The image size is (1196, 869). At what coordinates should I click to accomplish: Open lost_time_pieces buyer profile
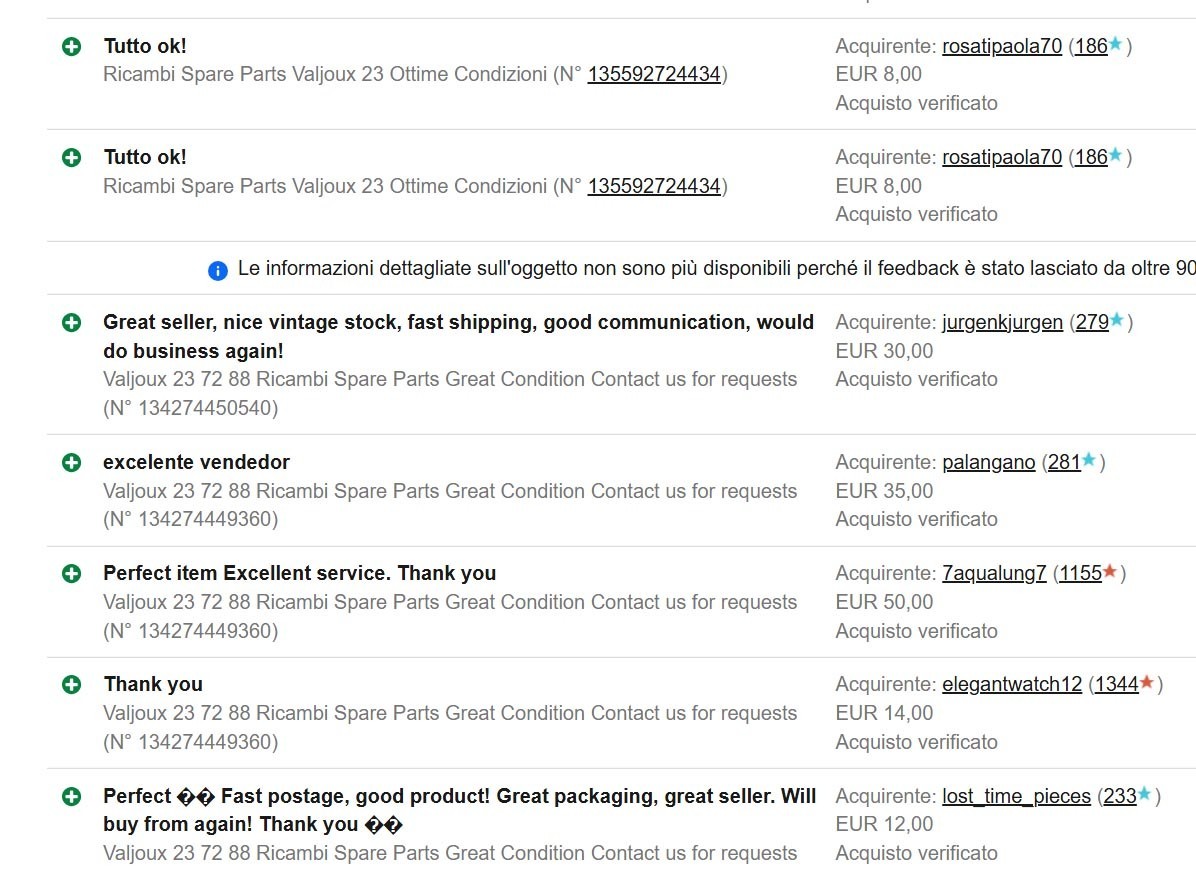click(x=1016, y=797)
